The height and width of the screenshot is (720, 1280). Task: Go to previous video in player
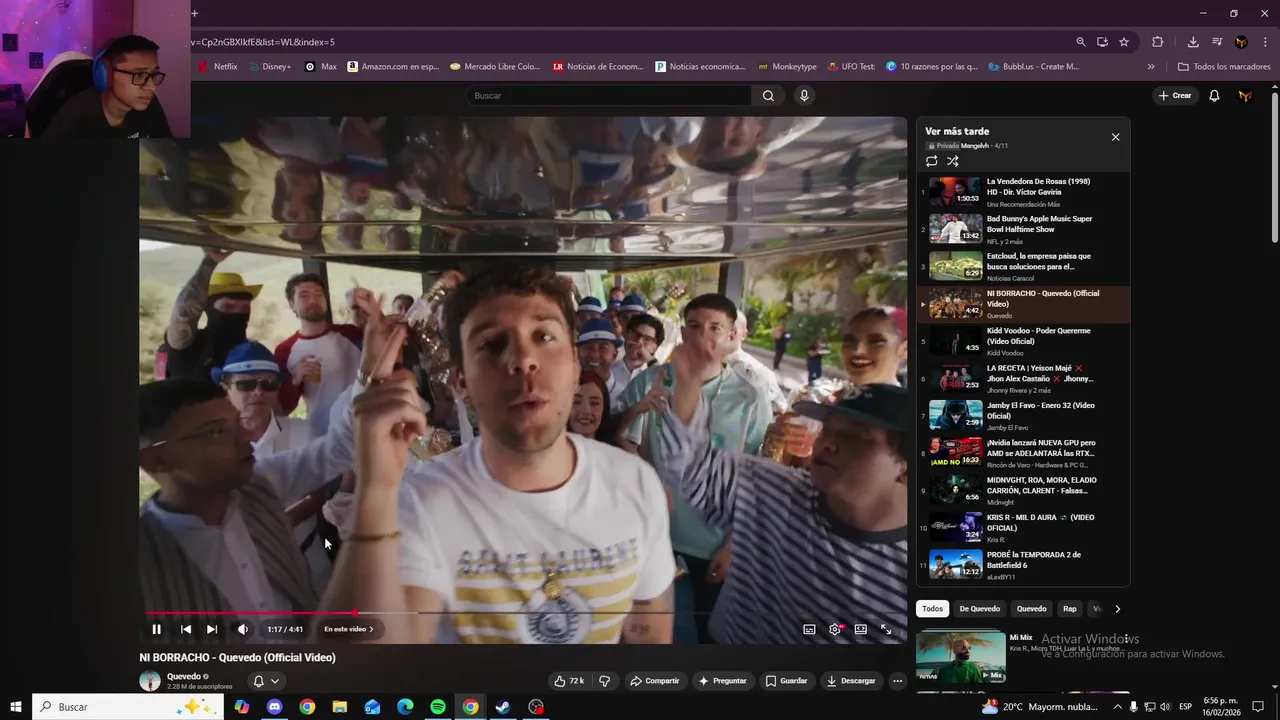coord(186,629)
